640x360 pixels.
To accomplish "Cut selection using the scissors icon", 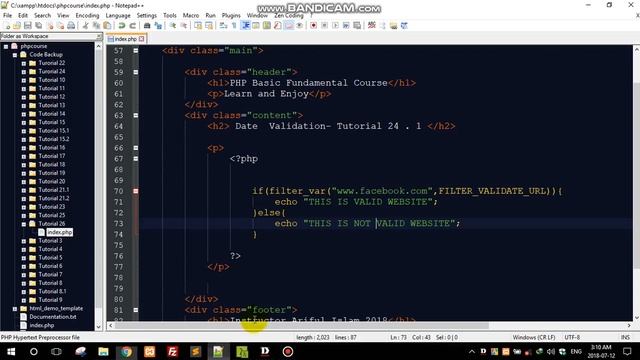I will [x=85, y=26].
